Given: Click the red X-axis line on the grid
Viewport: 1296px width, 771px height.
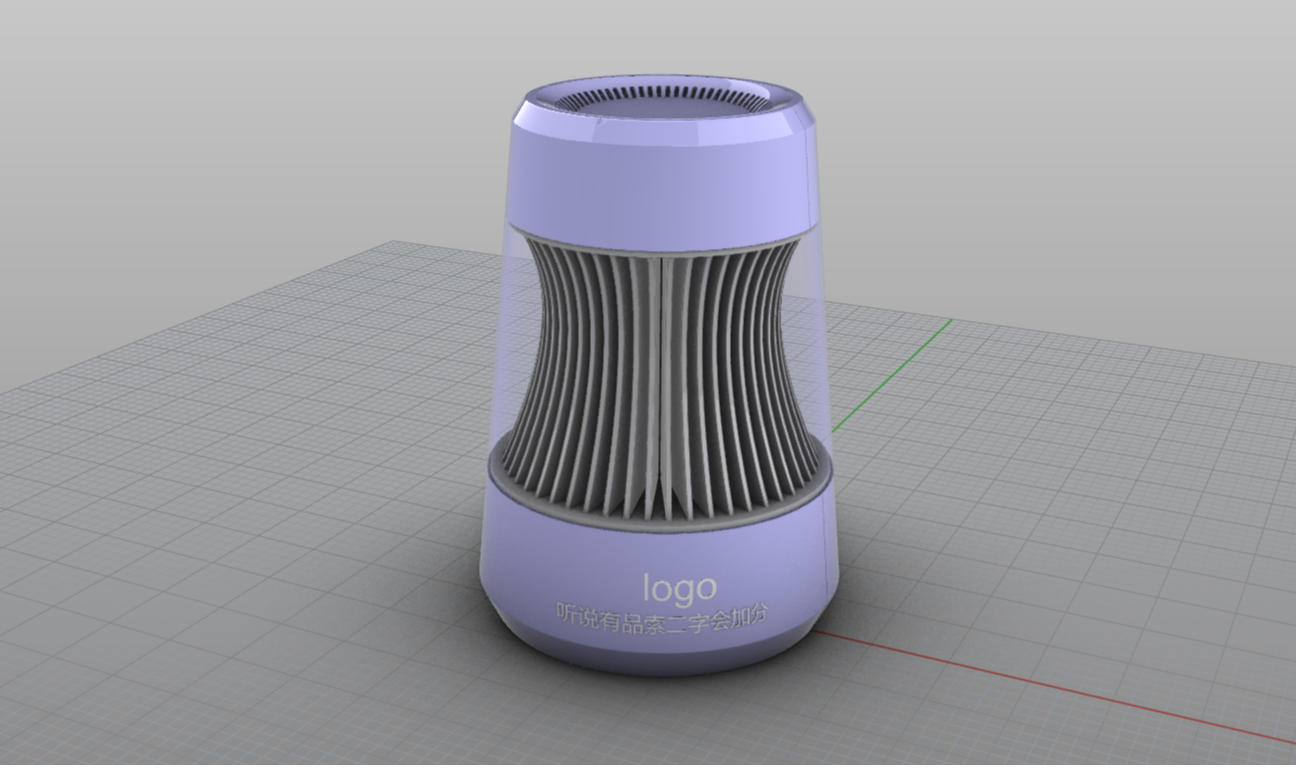Looking at the screenshot, I should 1050,690.
